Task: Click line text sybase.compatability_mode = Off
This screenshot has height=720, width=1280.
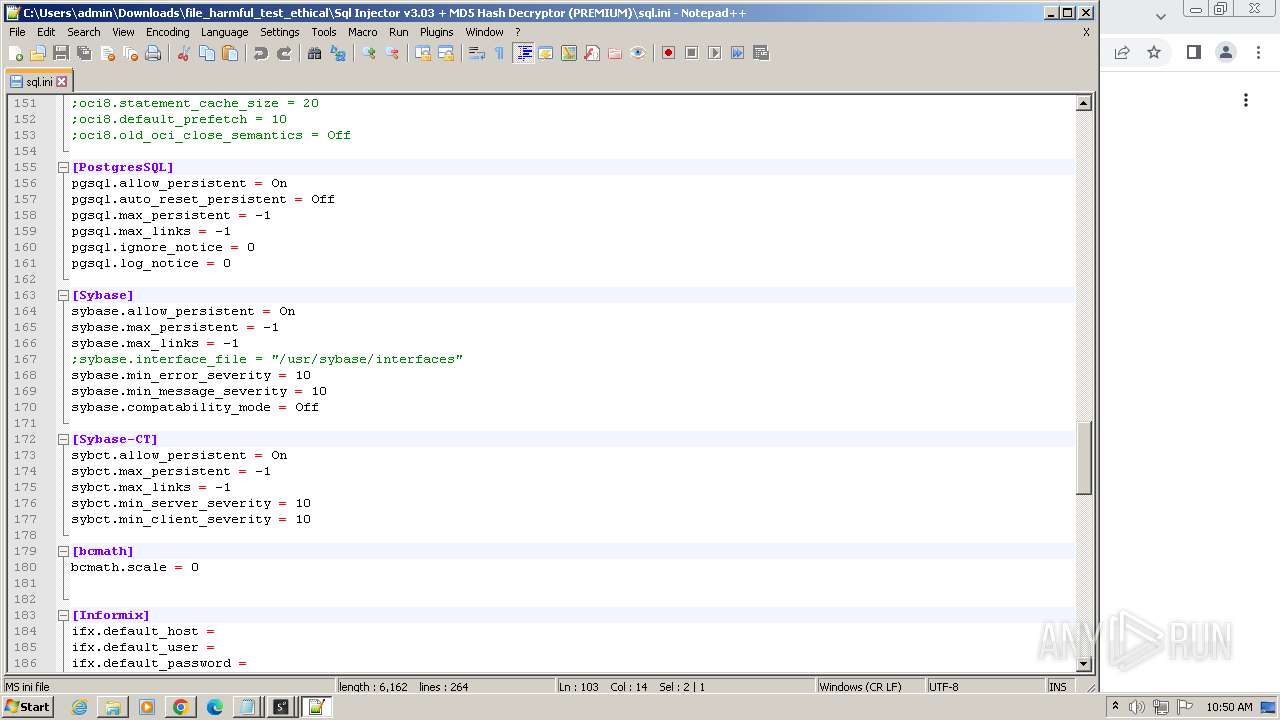Action: (195, 407)
